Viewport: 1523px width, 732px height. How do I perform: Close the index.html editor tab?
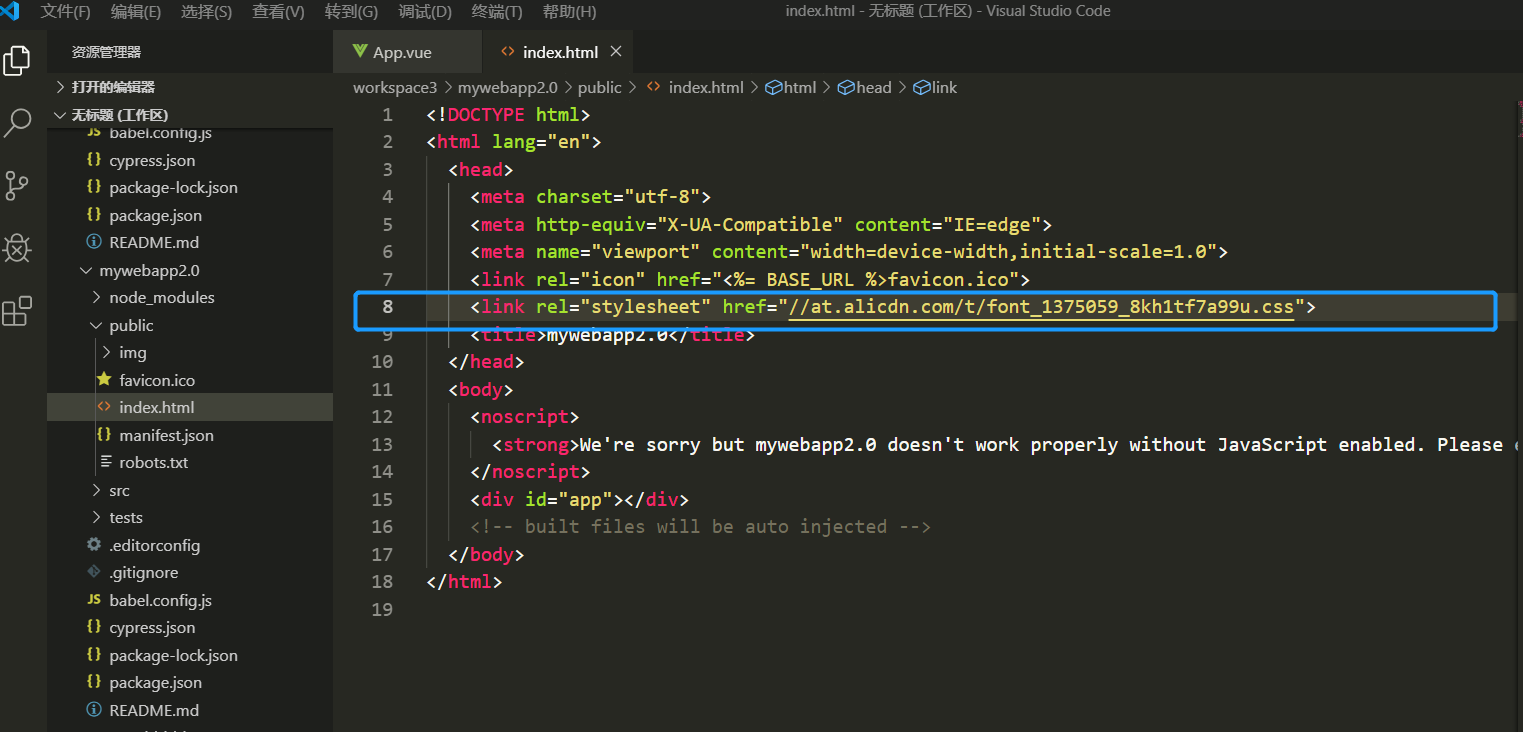[x=615, y=52]
